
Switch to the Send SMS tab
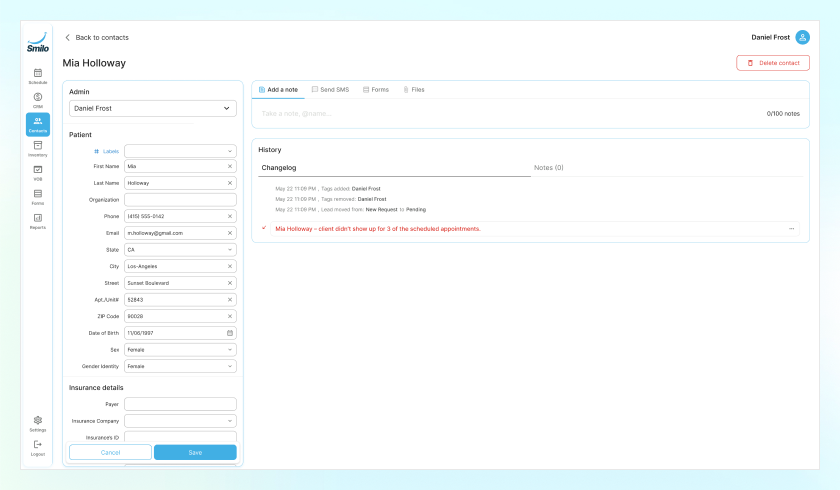click(x=330, y=89)
